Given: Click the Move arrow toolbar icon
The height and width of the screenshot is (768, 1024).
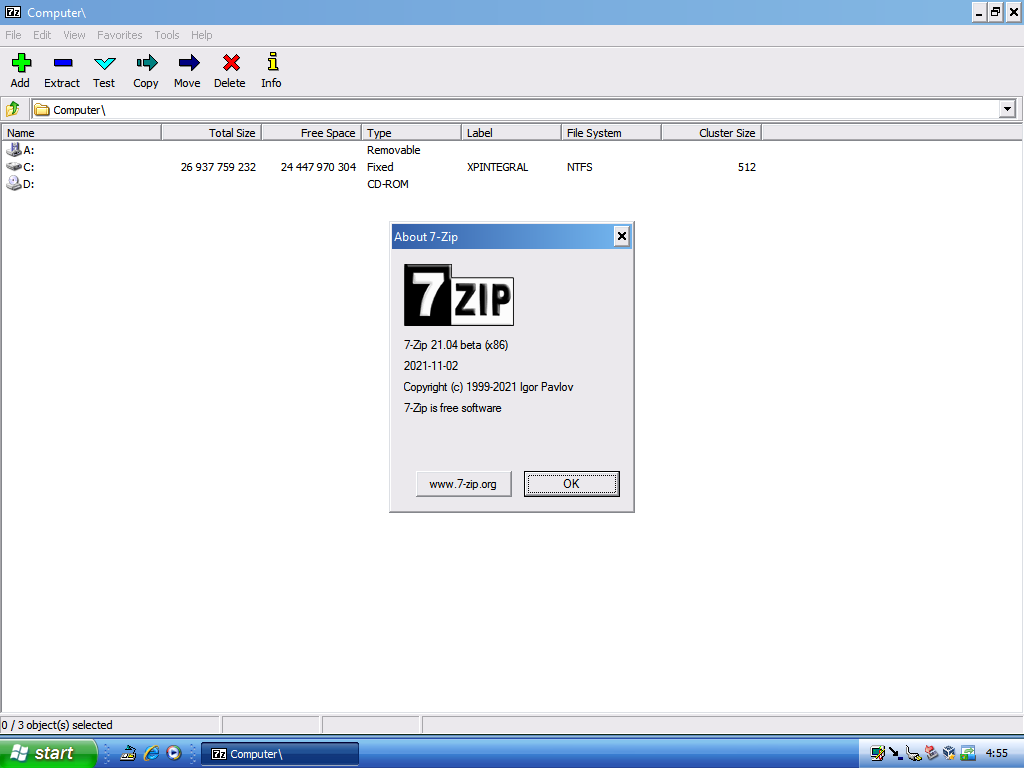Looking at the screenshot, I should 189,63.
